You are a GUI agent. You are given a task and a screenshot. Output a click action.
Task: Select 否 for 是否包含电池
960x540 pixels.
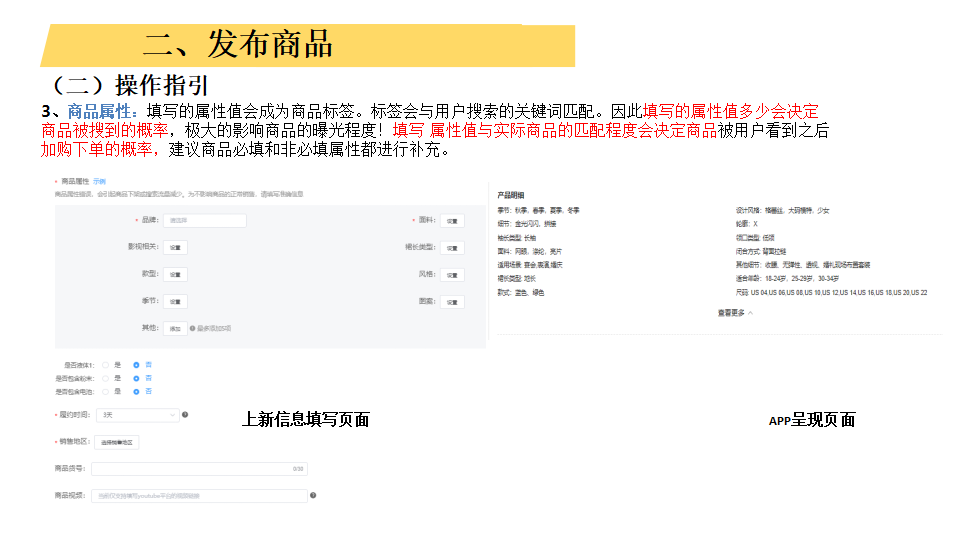[x=136, y=392]
